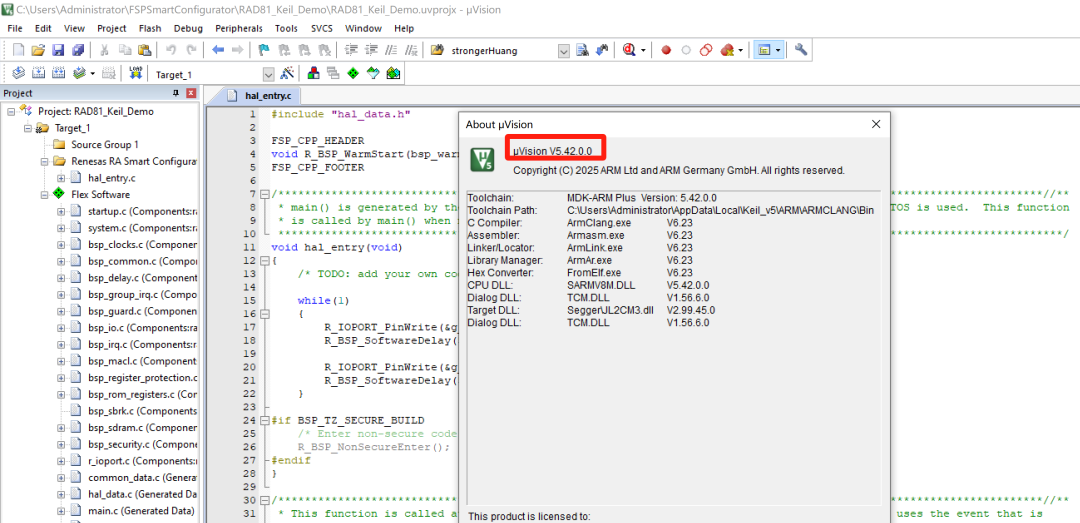Screen dimensions: 1080x523
Task: Insert a bookmark using flag icon
Action: pos(264,50)
